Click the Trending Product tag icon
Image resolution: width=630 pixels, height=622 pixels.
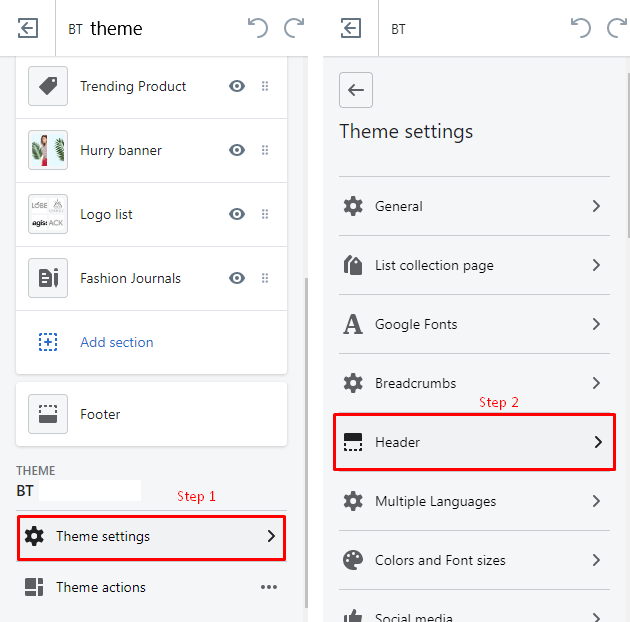[48, 86]
